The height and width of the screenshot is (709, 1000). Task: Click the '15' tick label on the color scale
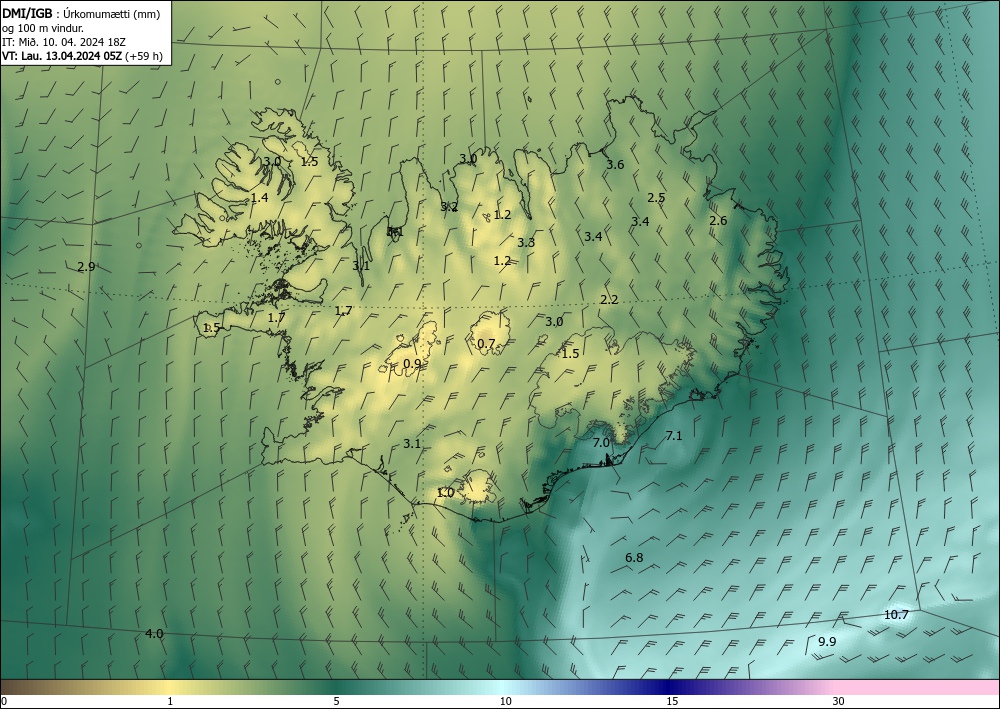point(672,702)
